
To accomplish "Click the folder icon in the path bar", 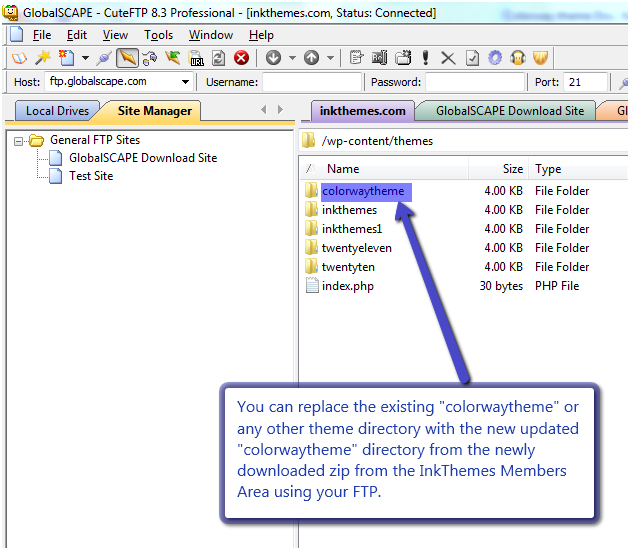I will coord(309,140).
